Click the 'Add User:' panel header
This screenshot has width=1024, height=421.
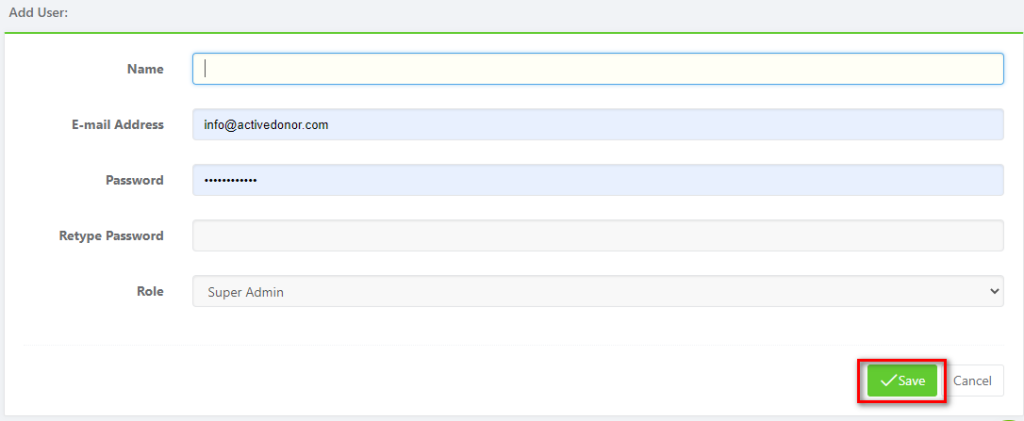[39, 13]
